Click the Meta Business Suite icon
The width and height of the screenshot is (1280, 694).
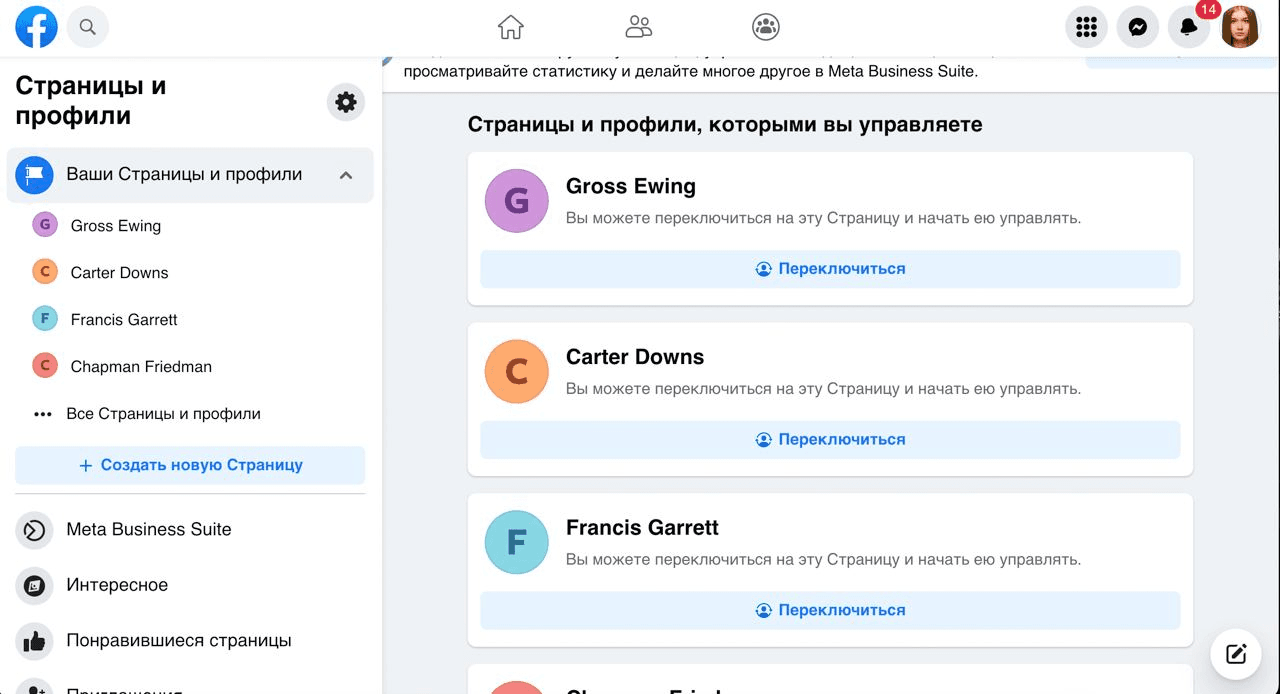click(x=35, y=530)
